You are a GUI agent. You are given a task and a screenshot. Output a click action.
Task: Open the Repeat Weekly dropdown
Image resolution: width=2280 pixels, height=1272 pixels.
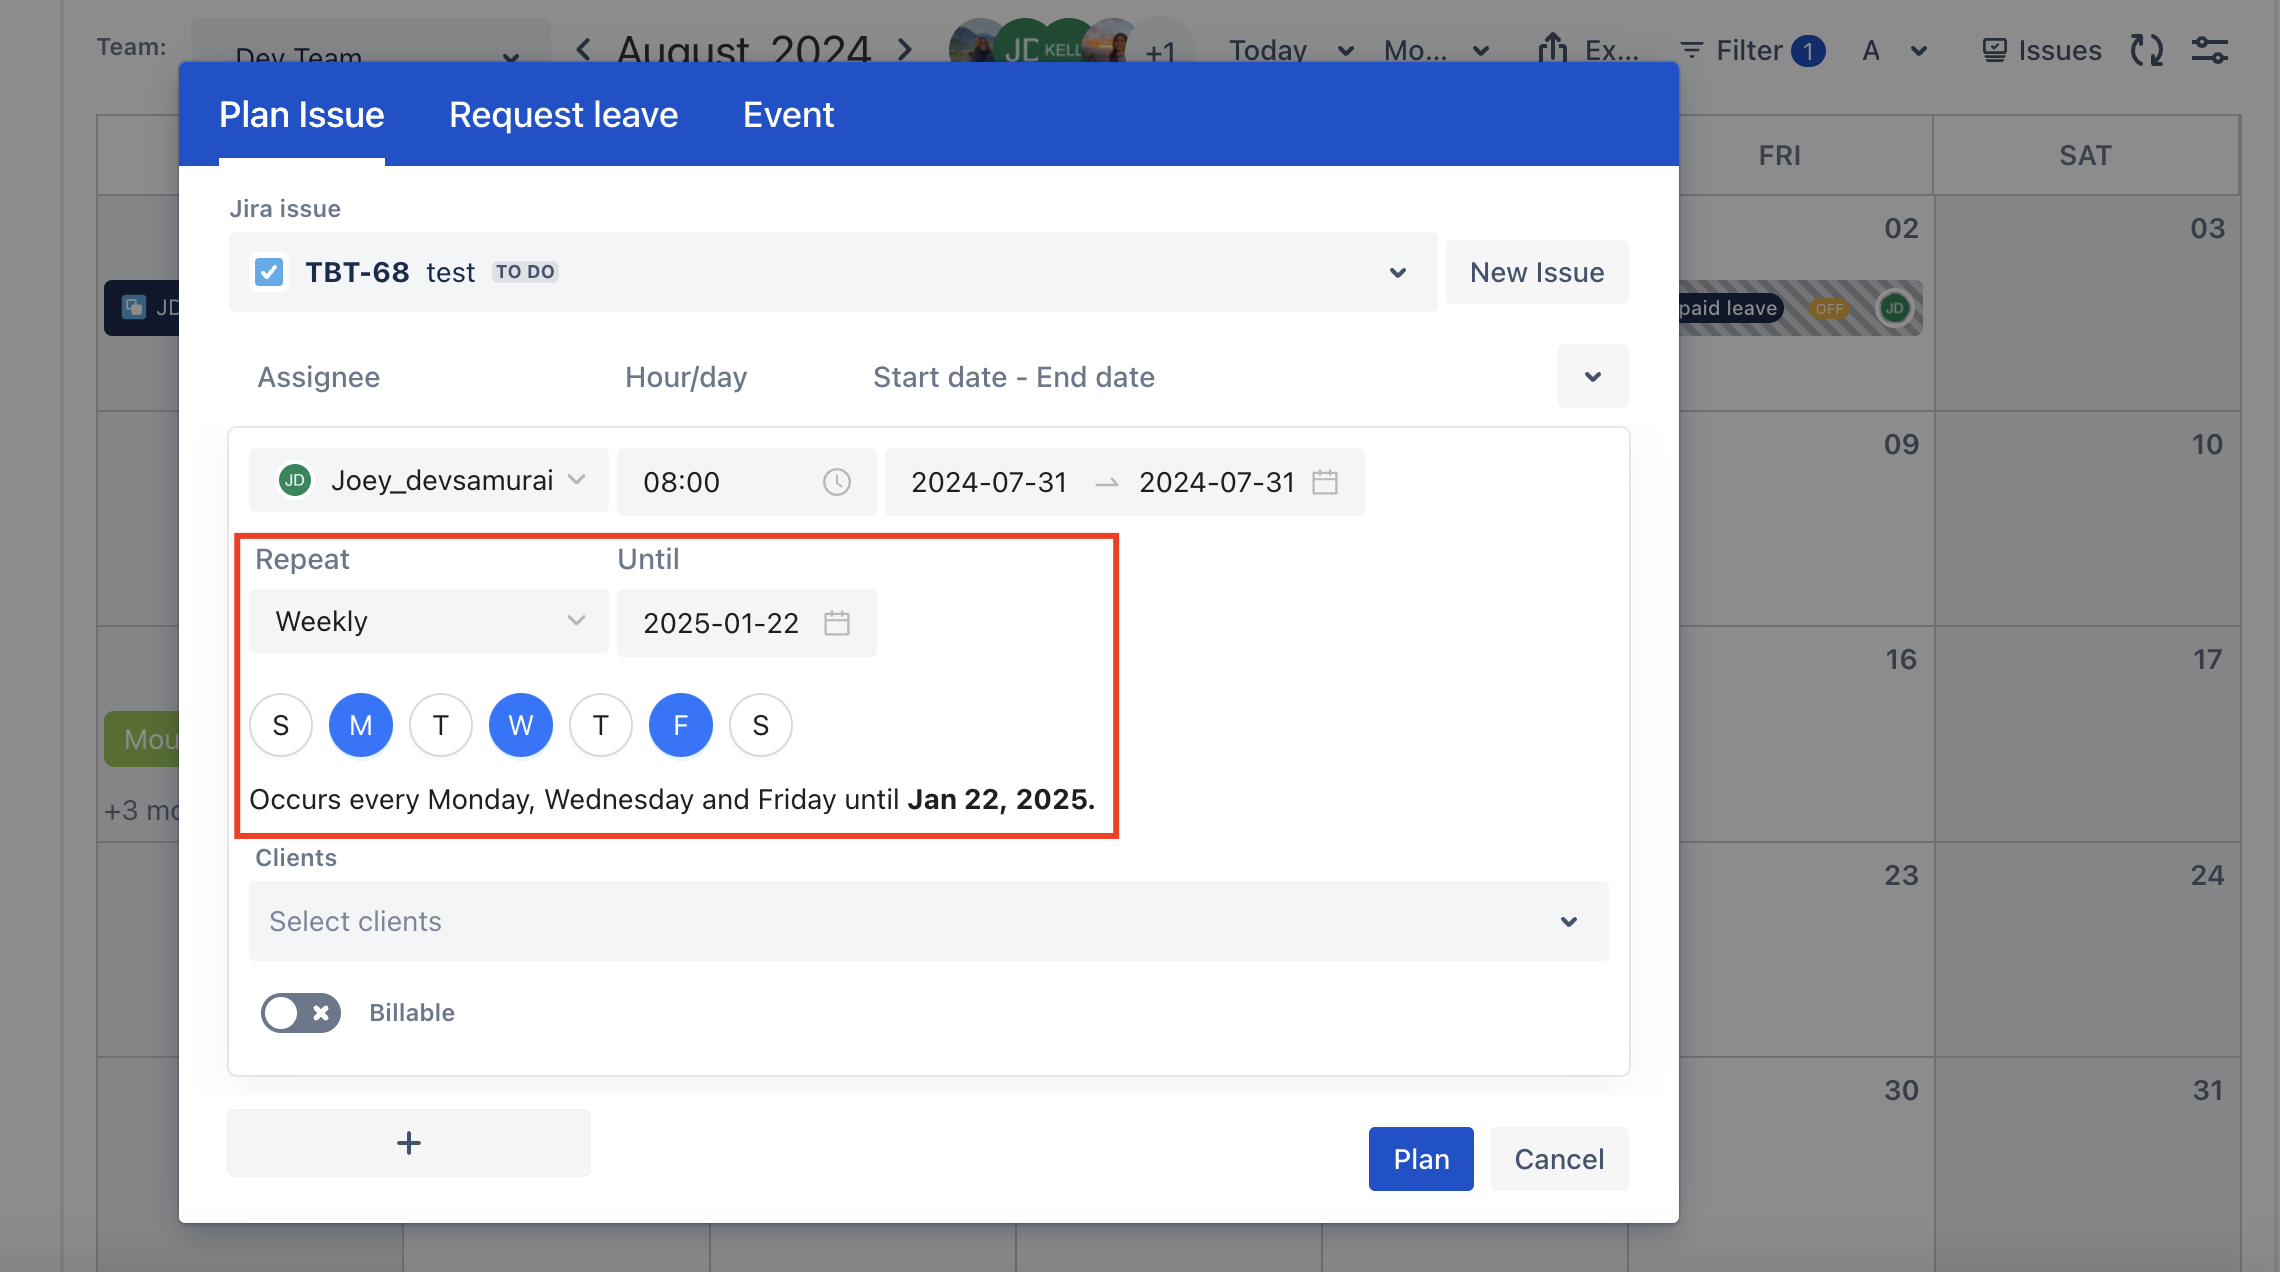click(428, 621)
